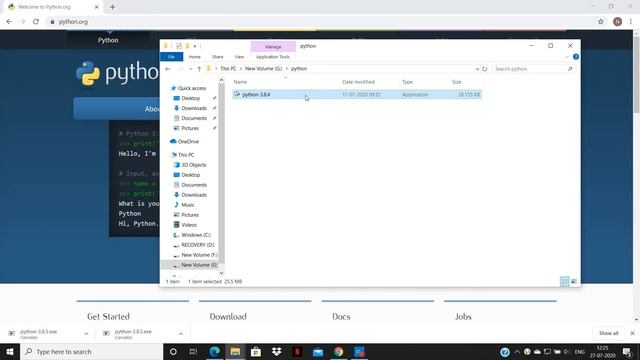Switch to Chrome in taskbar
This screenshot has height=360, width=640.
(338, 351)
